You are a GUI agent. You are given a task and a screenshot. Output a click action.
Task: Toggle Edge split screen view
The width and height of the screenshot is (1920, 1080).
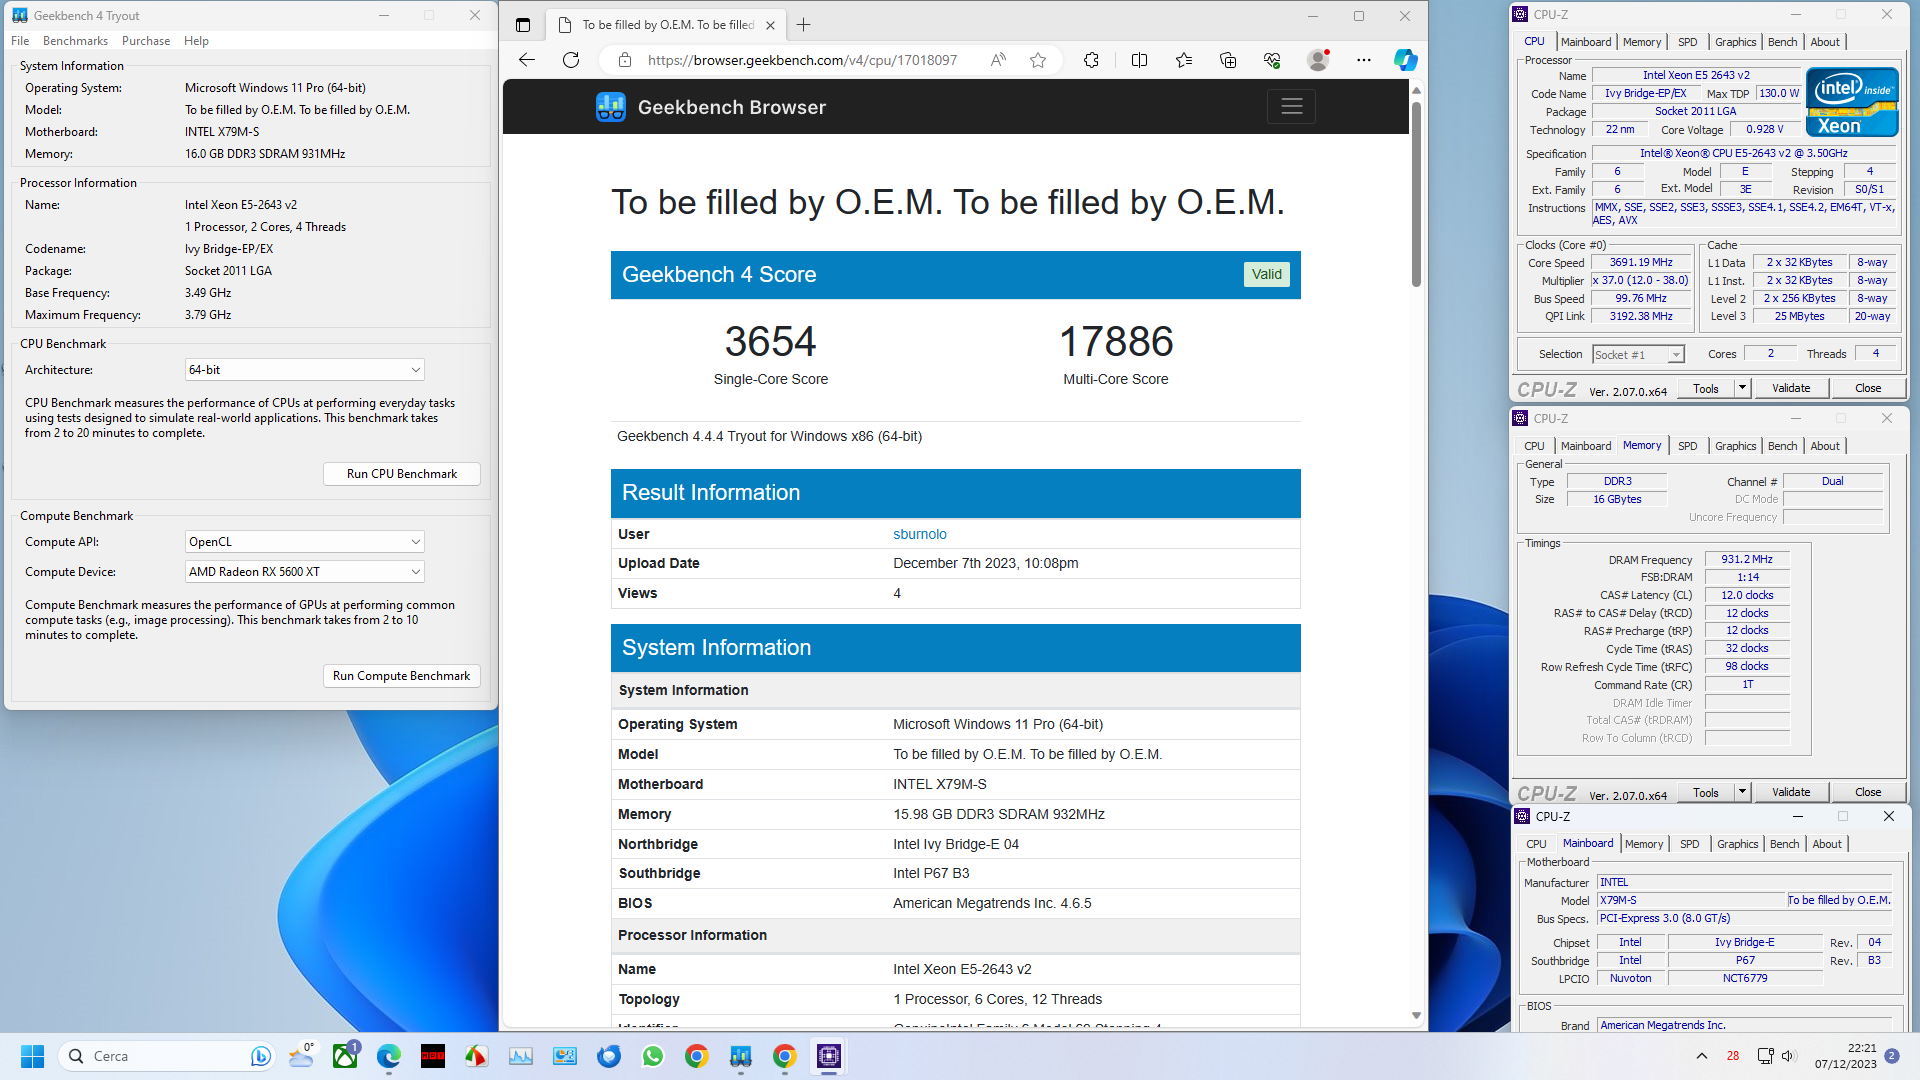coord(1139,60)
